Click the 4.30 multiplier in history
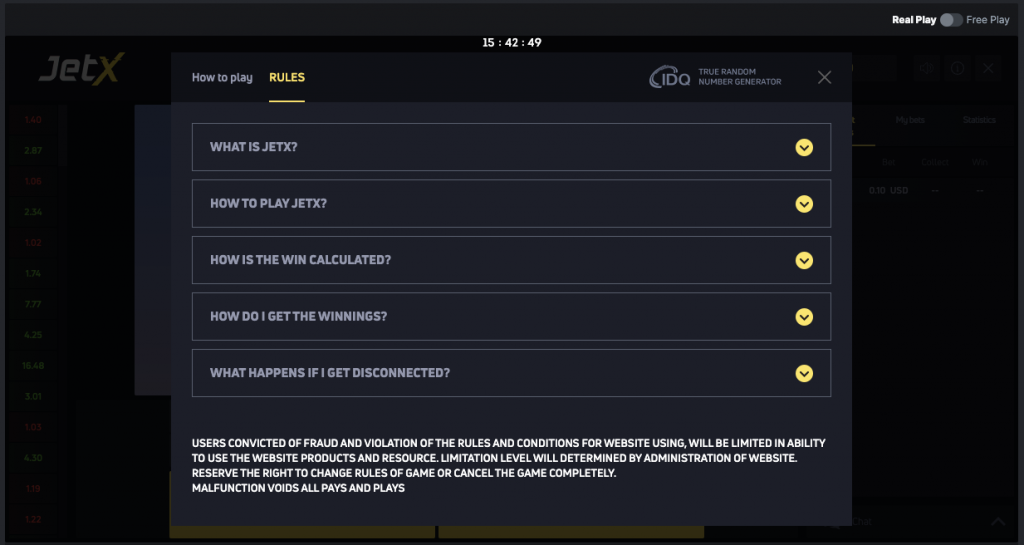 click(x=33, y=458)
